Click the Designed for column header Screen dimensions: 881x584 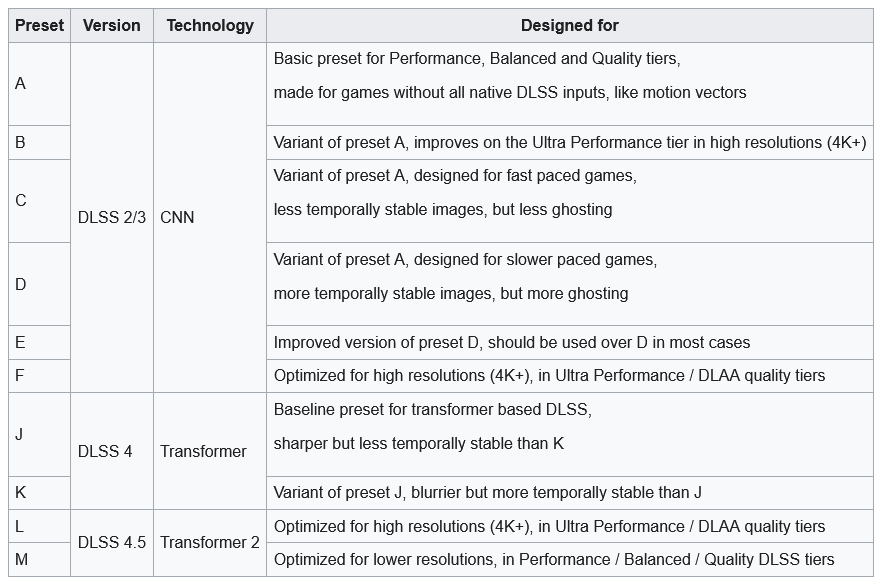pyautogui.click(x=569, y=26)
